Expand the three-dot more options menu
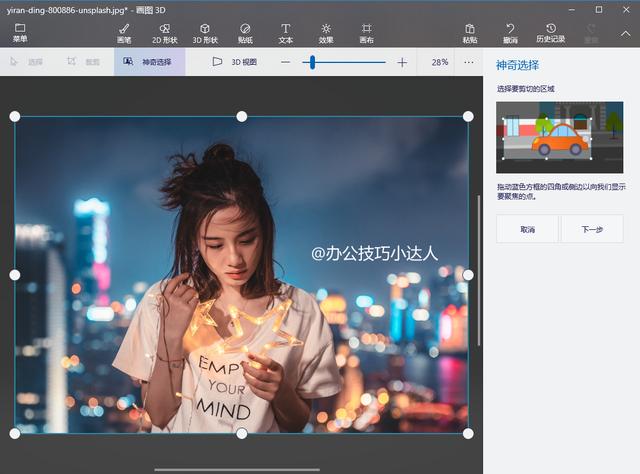This screenshot has height=474, width=640. (468, 62)
